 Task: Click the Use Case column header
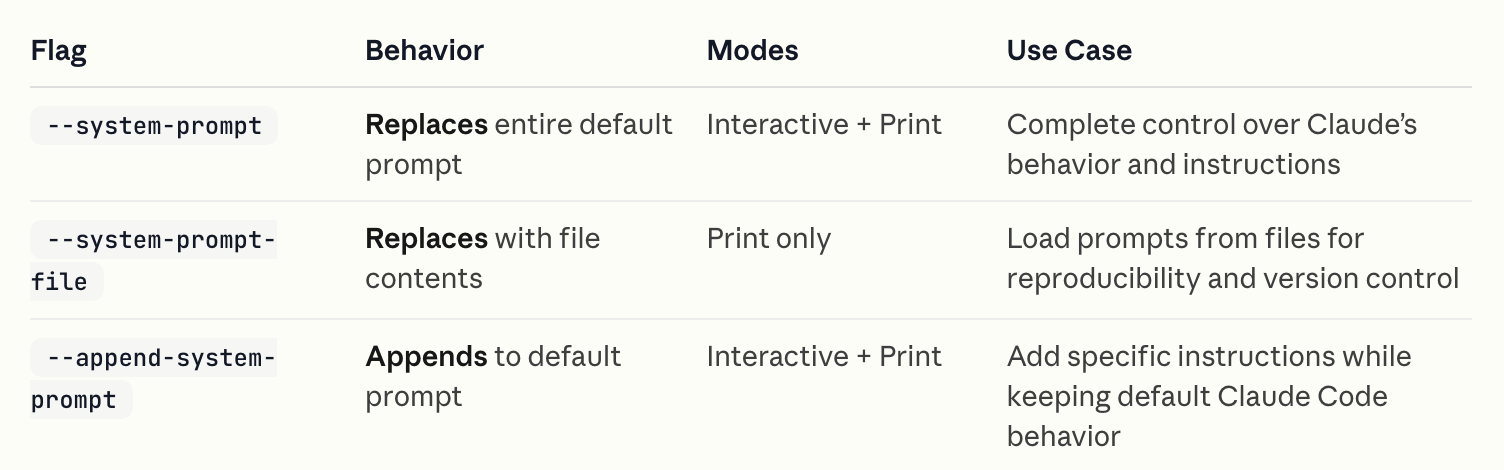click(1069, 50)
